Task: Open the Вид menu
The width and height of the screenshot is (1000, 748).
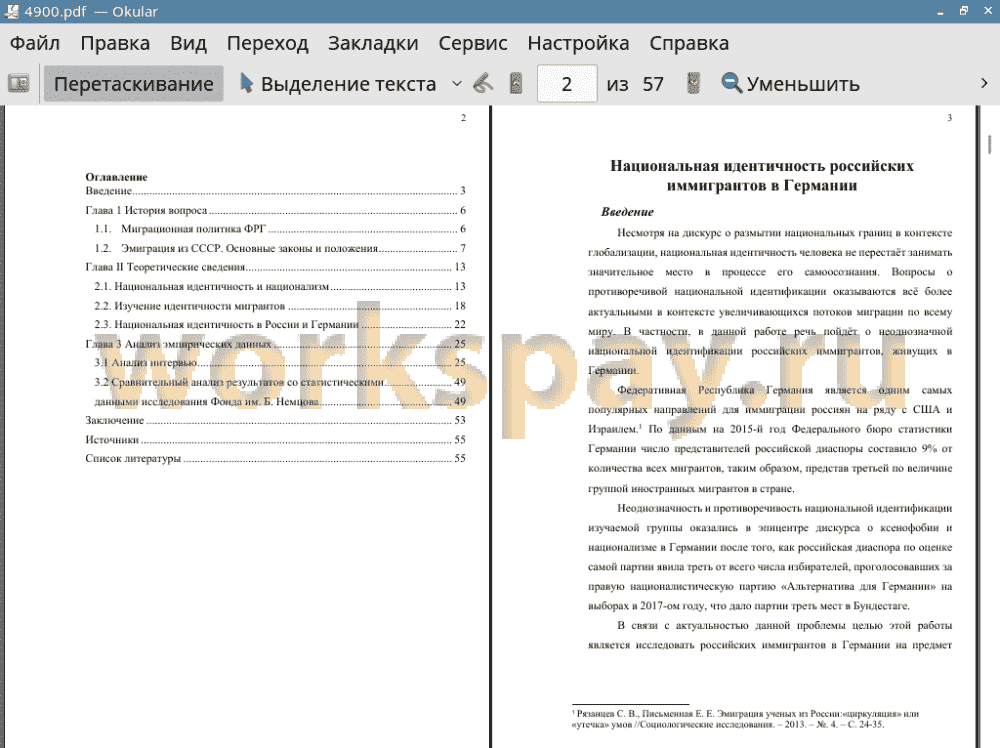Action: coord(188,43)
